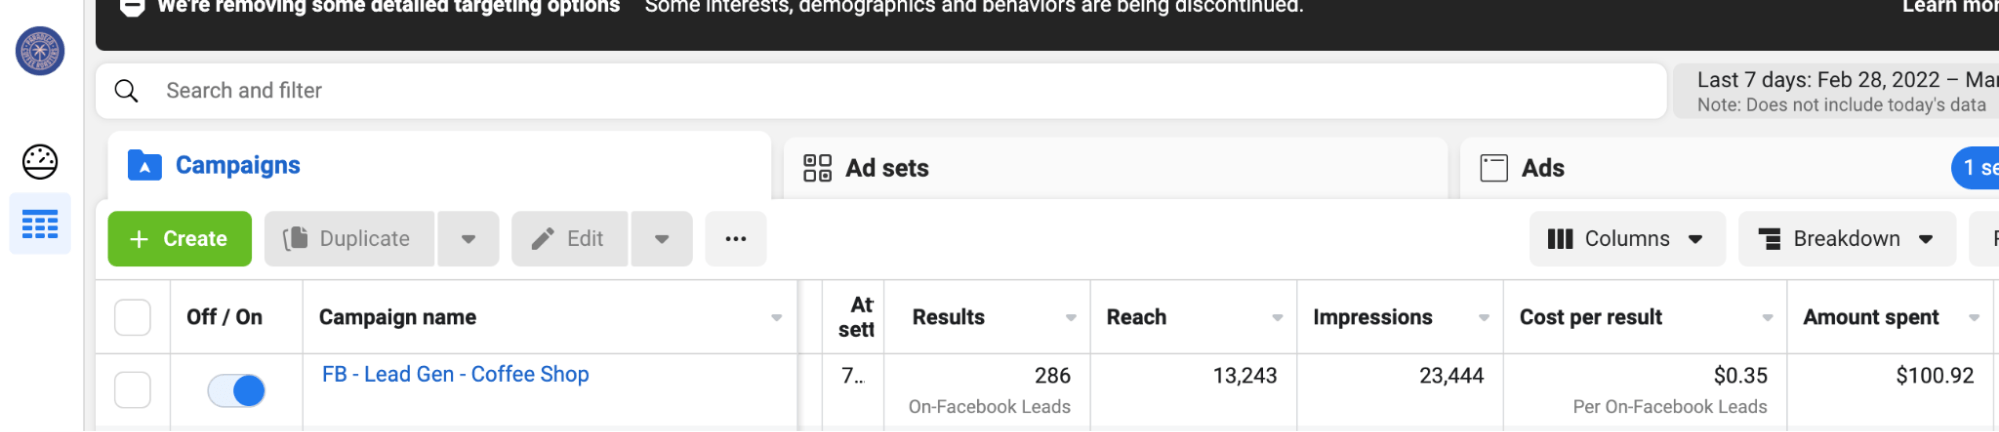Open the FB - Lead Gen - Coffee Shop link

455,374
